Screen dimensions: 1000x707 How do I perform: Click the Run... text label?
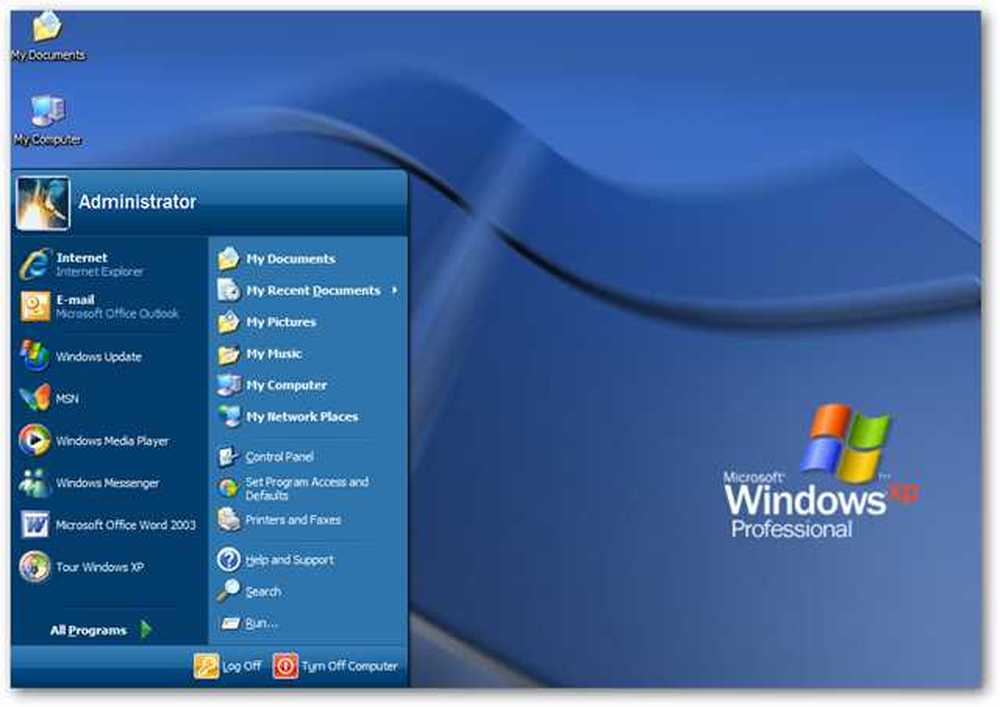(x=261, y=623)
